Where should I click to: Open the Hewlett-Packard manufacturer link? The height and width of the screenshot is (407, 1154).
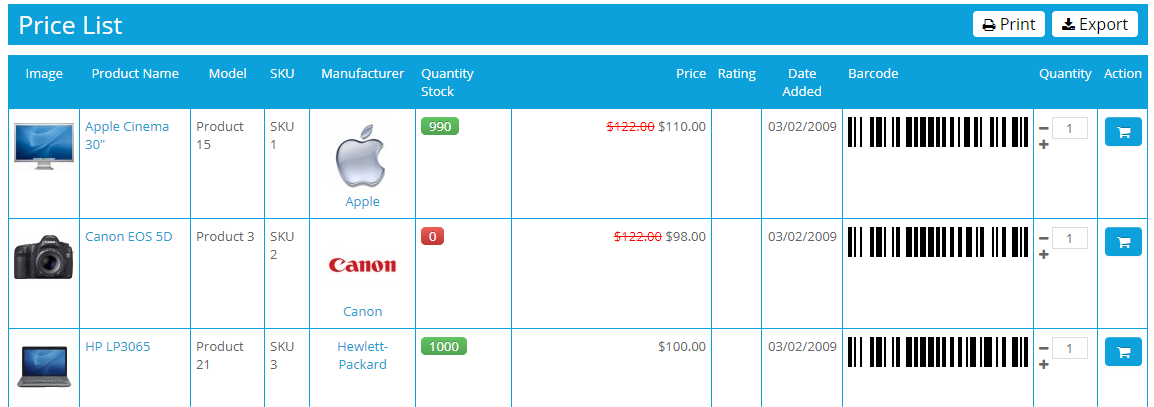coord(362,356)
